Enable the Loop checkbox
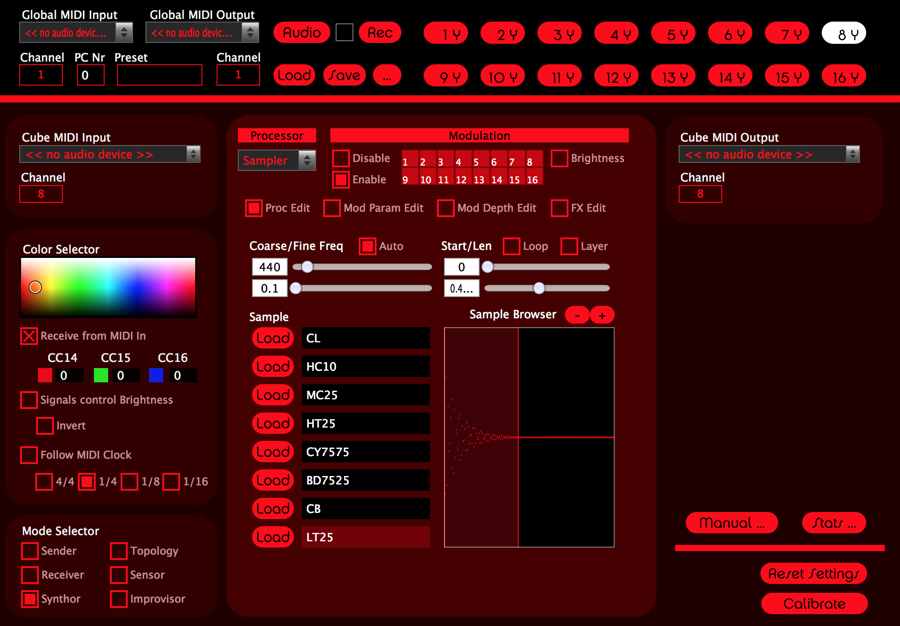900x626 pixels. [x=511, y=246]
